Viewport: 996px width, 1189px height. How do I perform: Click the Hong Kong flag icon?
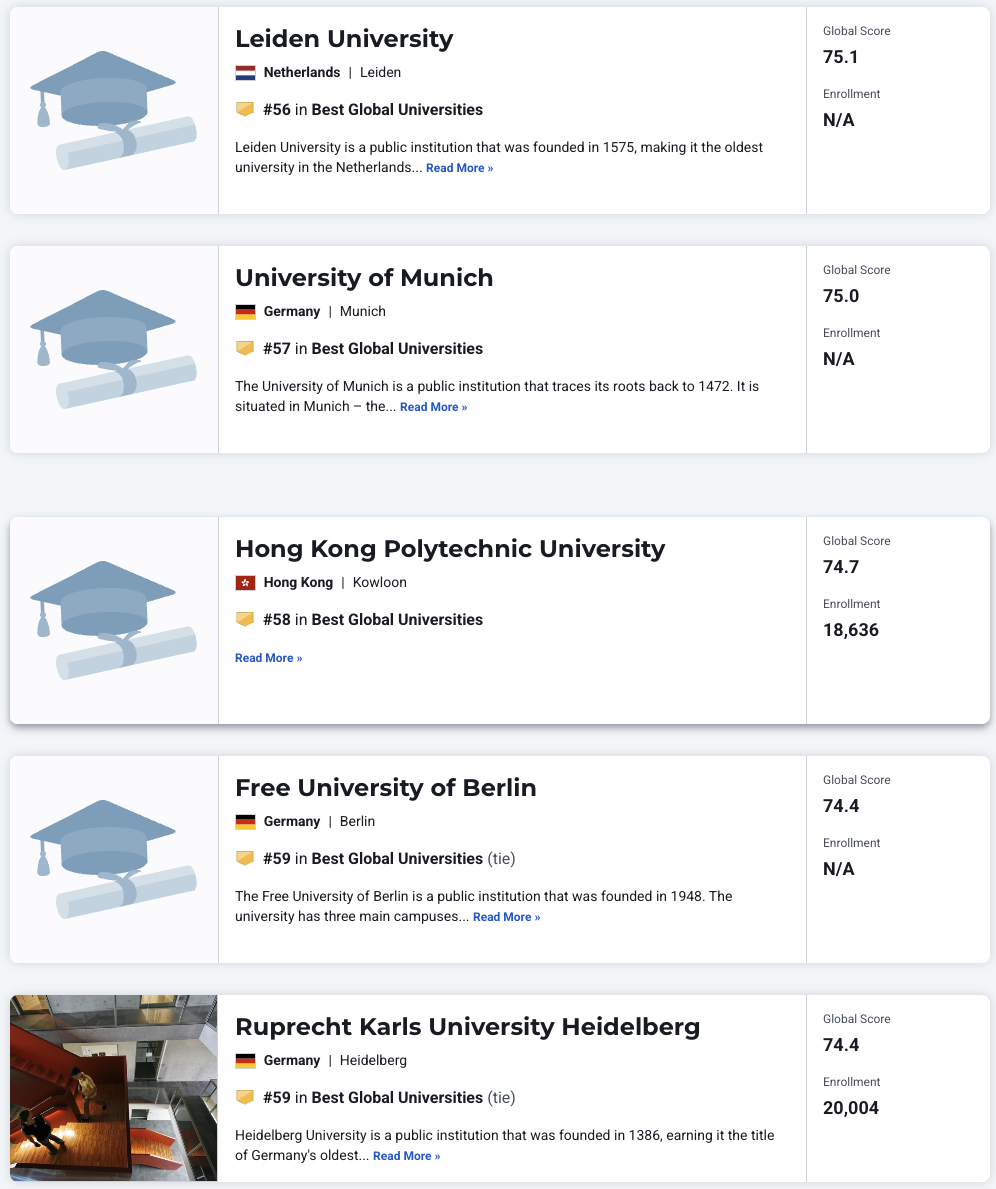245,582
